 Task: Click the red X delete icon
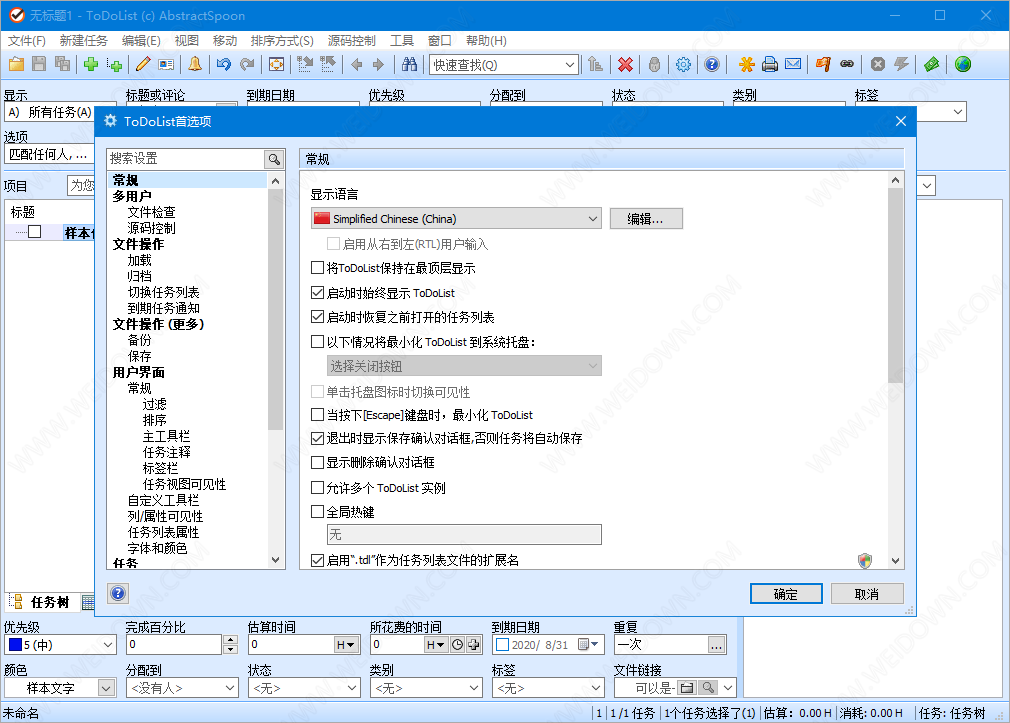click(625, 64)
